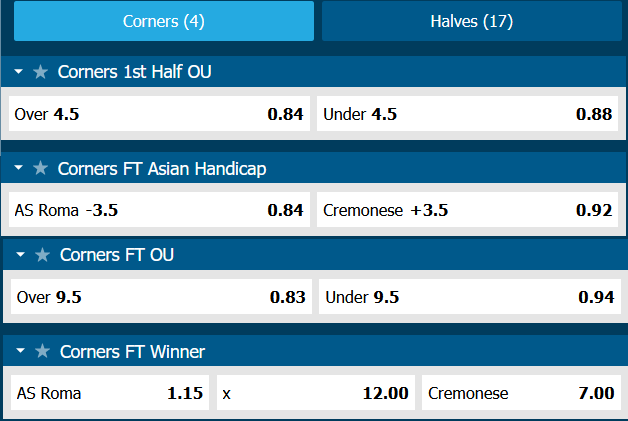The width and height of the screenshot is (628, 421).
Task: Click the Corners FT Winner header title
Action: 132,351
